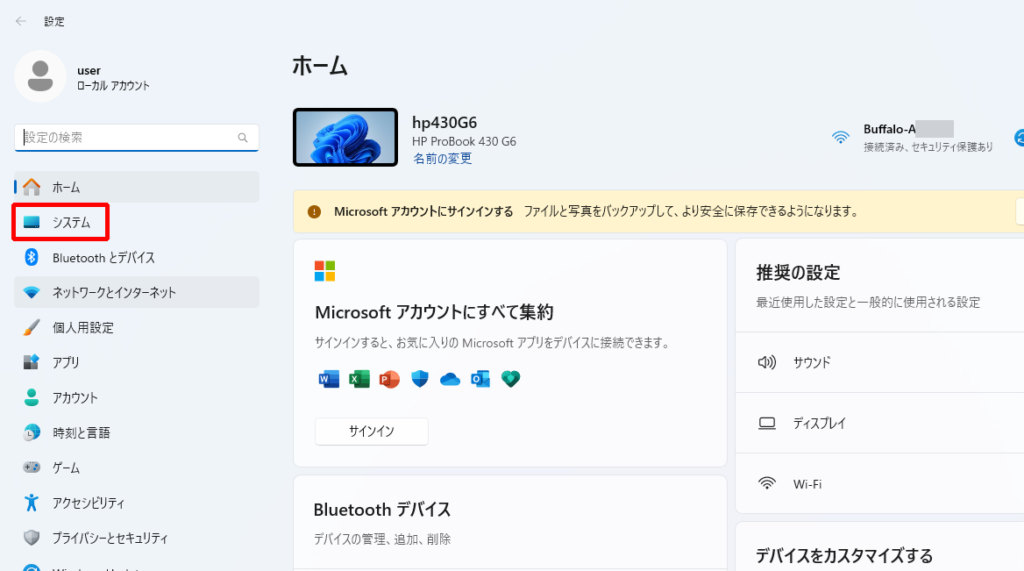The image size is (1024, 571).
Task: Click the Sound speaker icon
Action: click(767, 363)
